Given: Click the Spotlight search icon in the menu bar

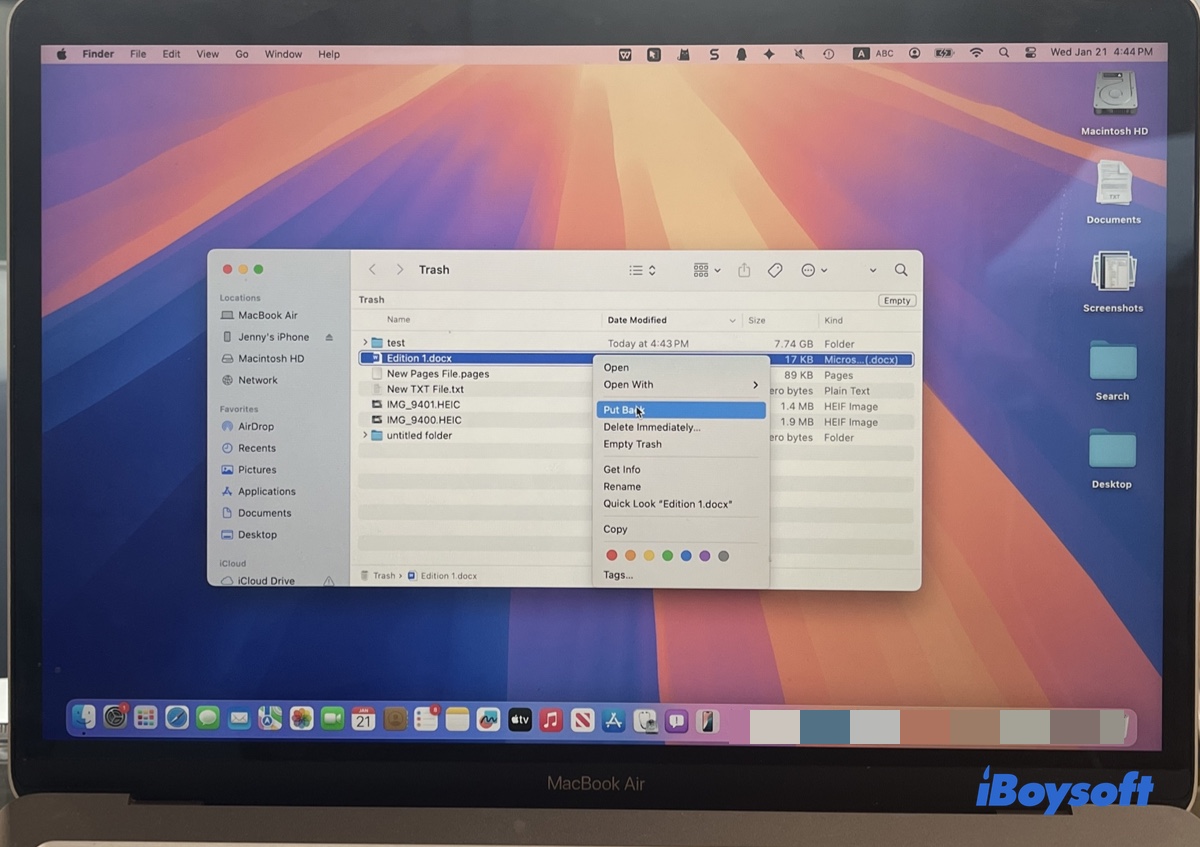Looking at the screenshot, I should tap(1004, 53).
